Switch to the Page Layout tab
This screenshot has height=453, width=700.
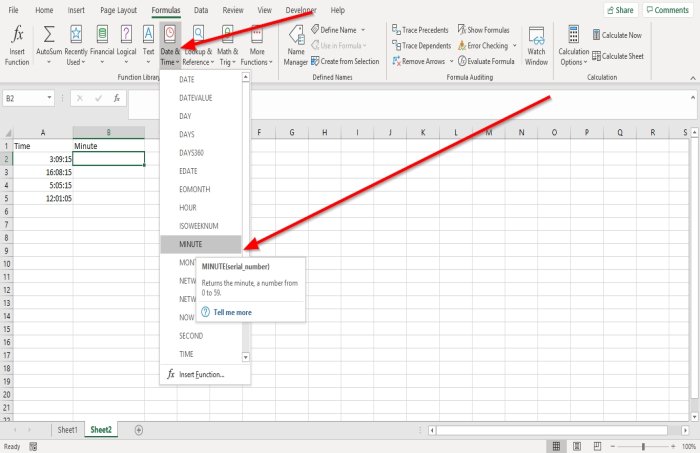[x=118, y=10]
